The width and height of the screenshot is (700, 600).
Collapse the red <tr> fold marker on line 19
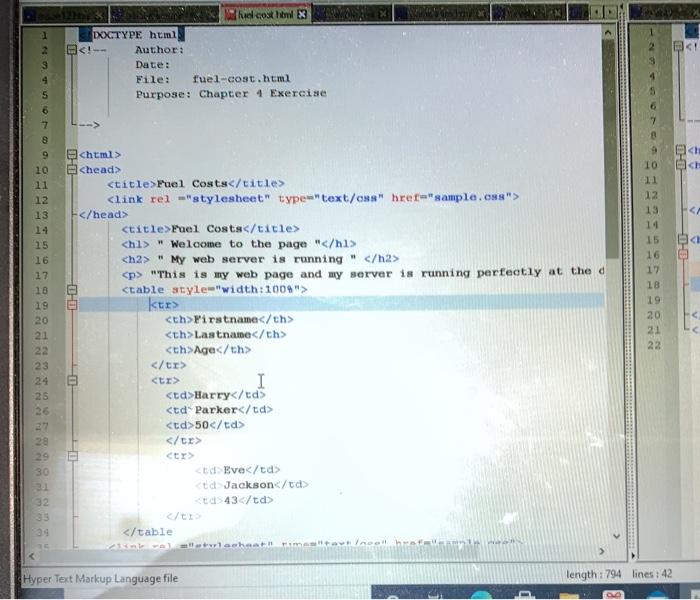click(72, 305)
